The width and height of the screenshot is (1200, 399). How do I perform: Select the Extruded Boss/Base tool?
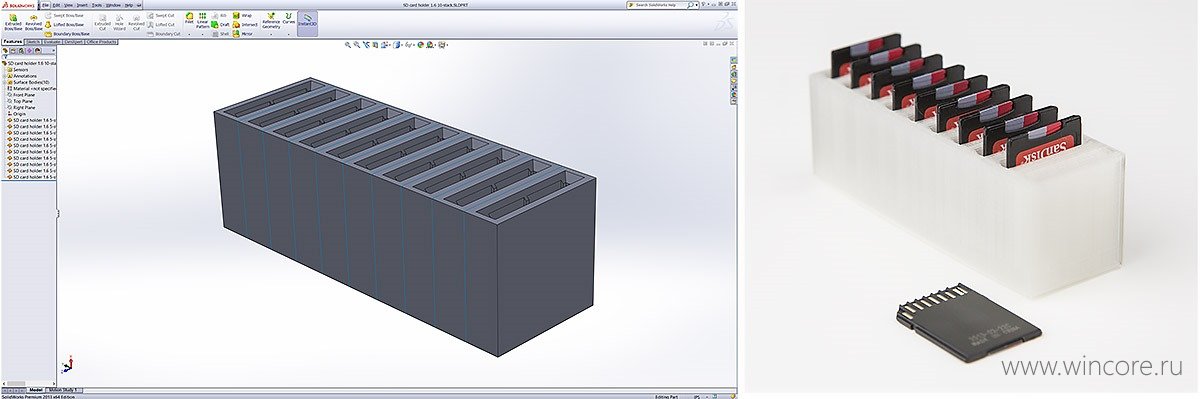13,22
